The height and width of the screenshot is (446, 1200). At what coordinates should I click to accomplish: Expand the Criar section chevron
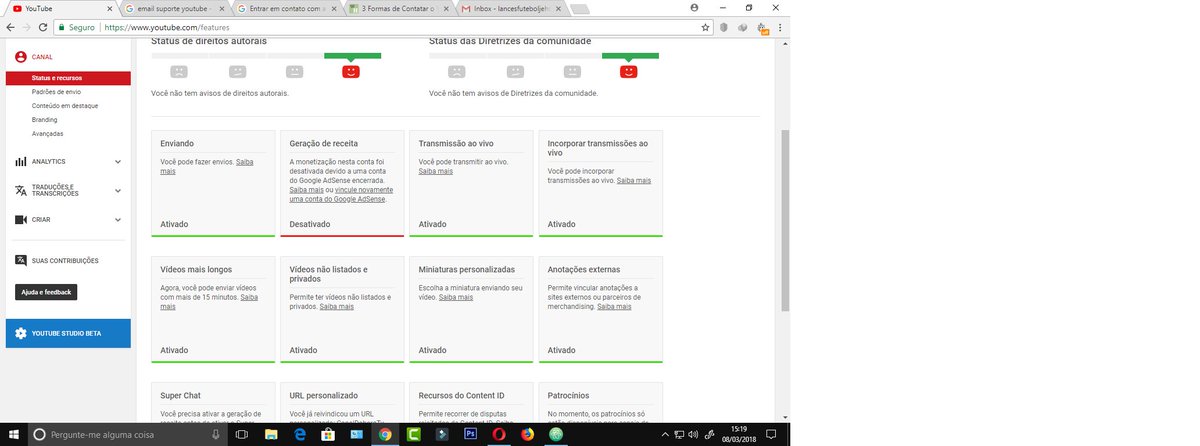point(118,219)
